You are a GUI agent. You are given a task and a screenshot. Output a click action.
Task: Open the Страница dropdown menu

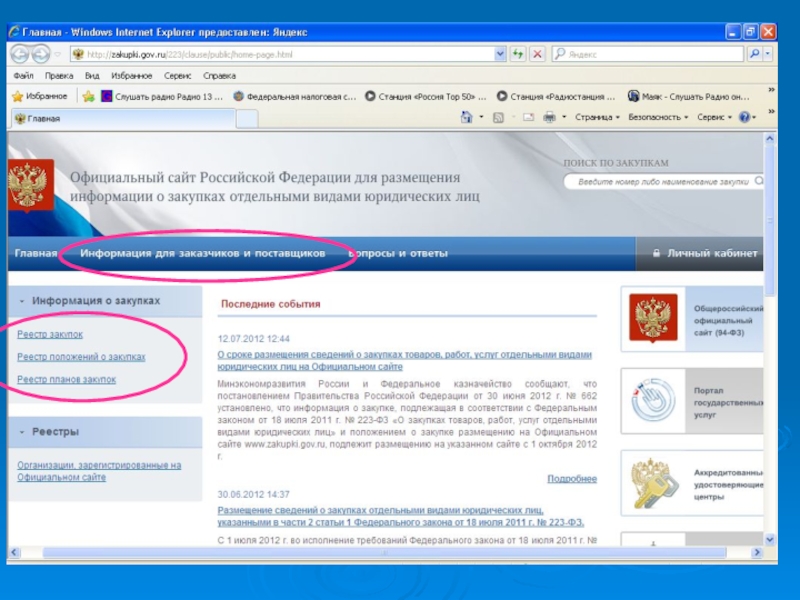pyautogui.click(x=597, y=117)
